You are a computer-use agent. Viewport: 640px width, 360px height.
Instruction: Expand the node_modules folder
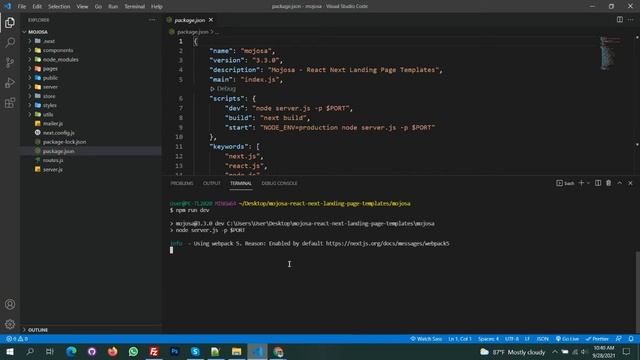coord(60,60)
